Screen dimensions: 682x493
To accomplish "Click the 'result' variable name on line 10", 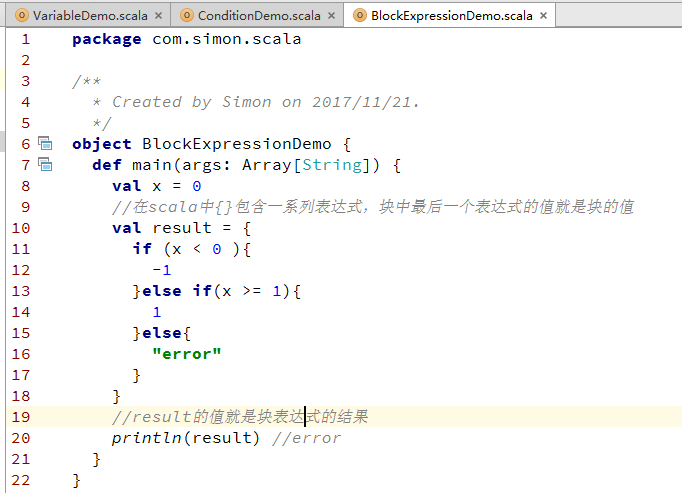I will (182, 228).
